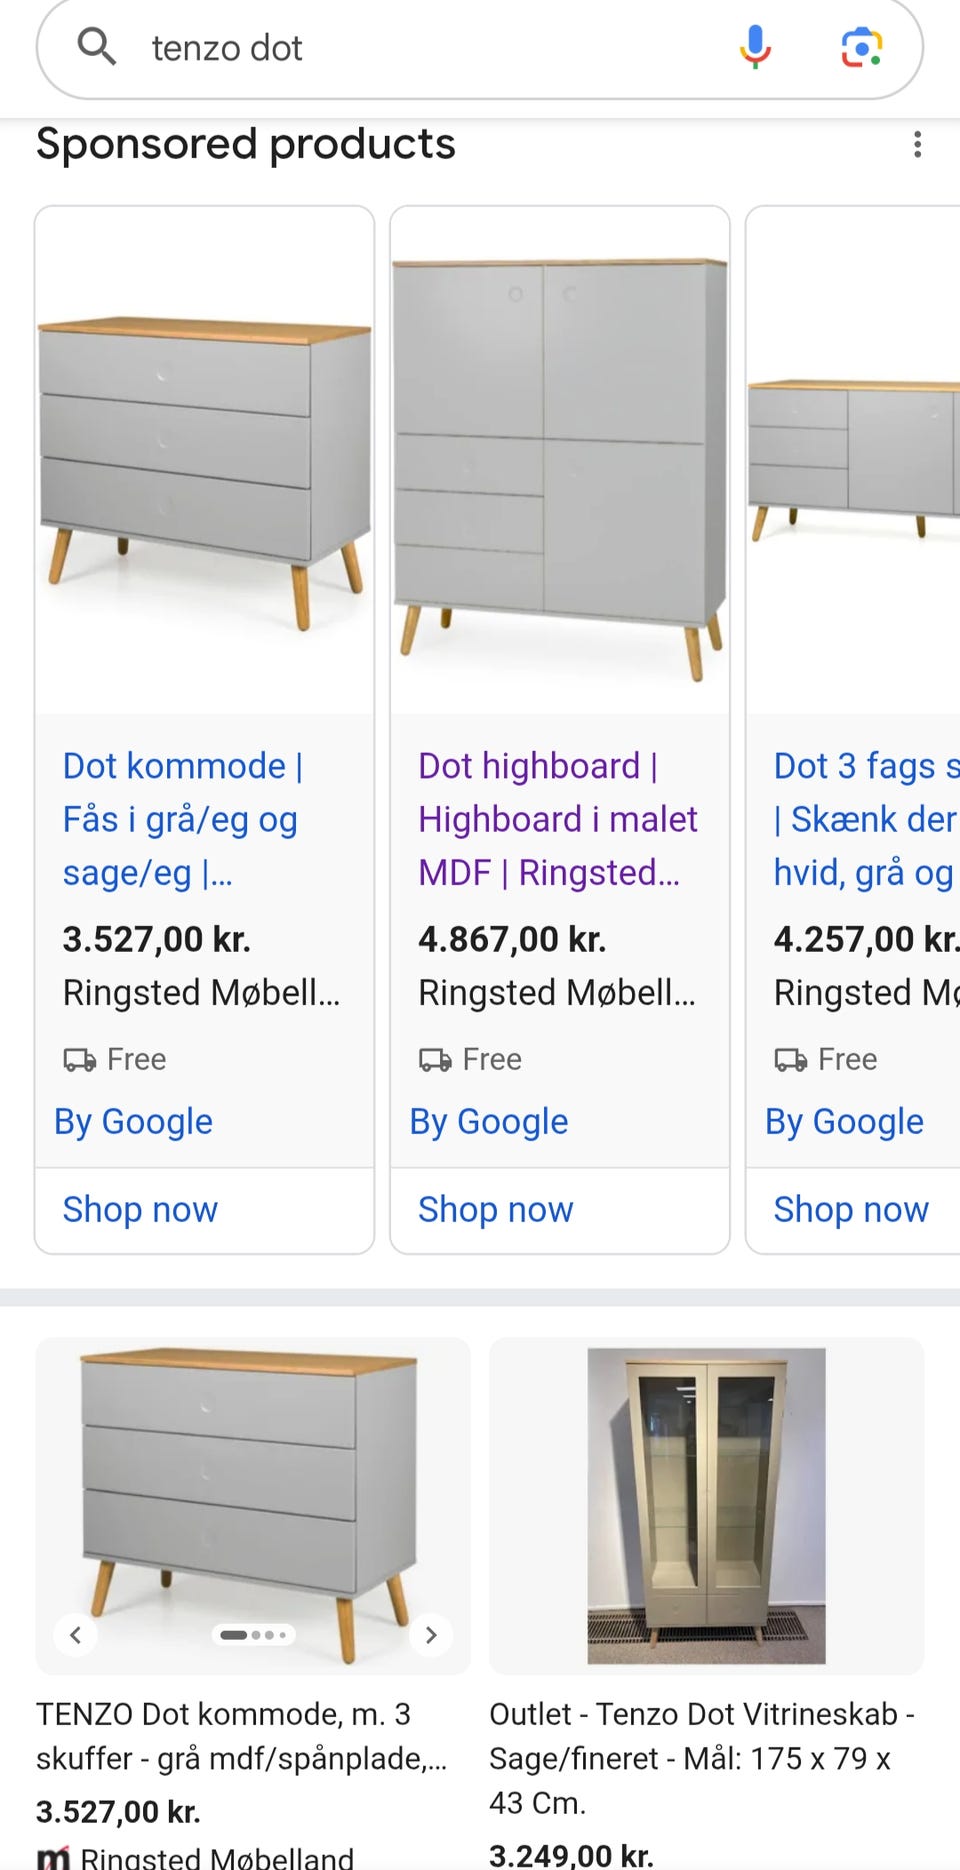960x1870 pixels.
Task: Show next image in kommode carousel
Action: 431,1635
